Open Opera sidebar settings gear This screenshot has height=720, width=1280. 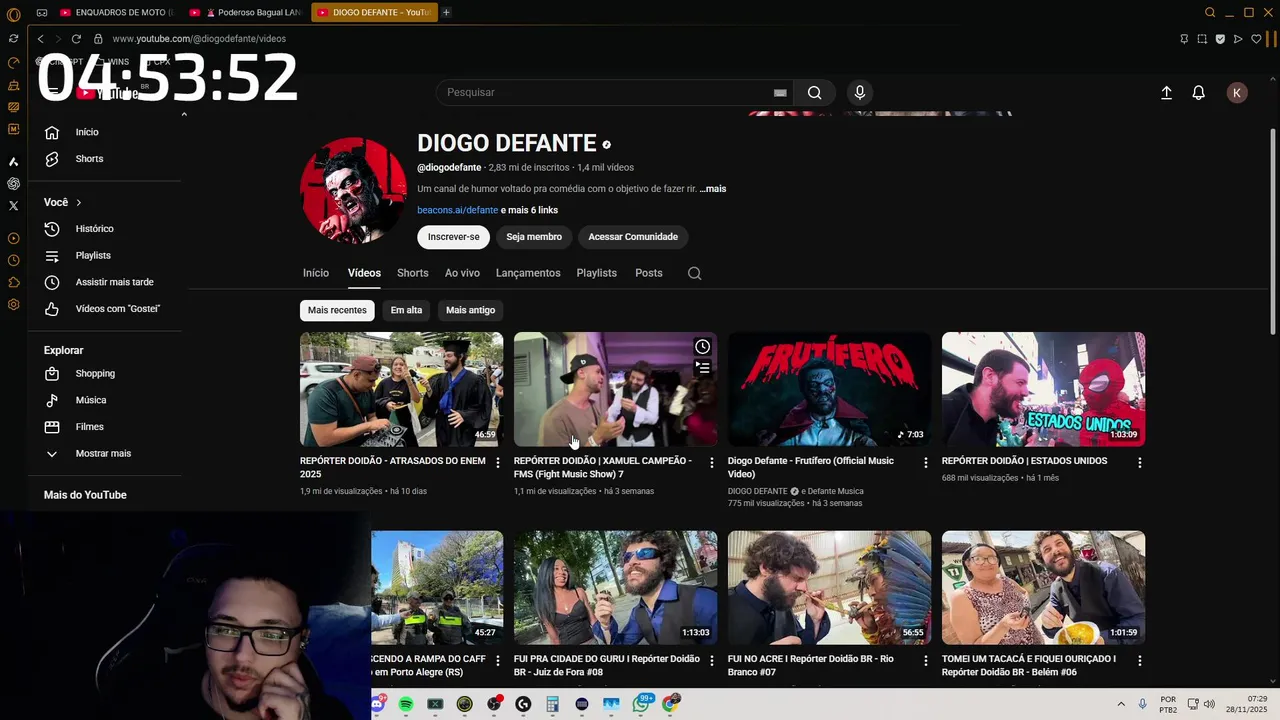[x=13, y=304]
